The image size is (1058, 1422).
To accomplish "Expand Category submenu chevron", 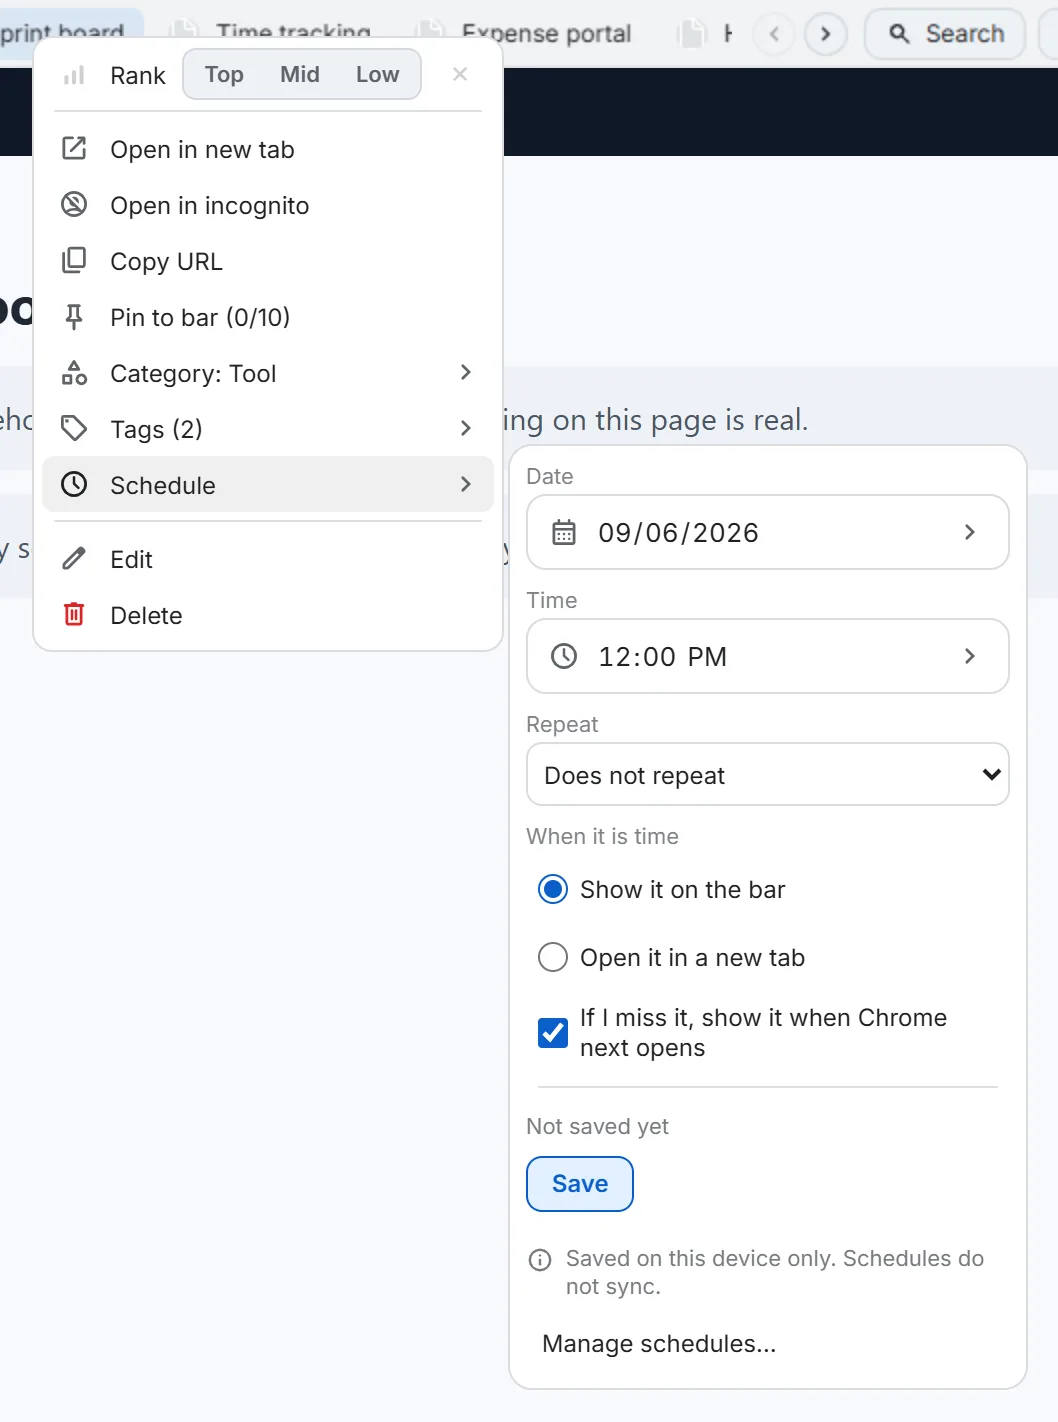I will 465,372.
